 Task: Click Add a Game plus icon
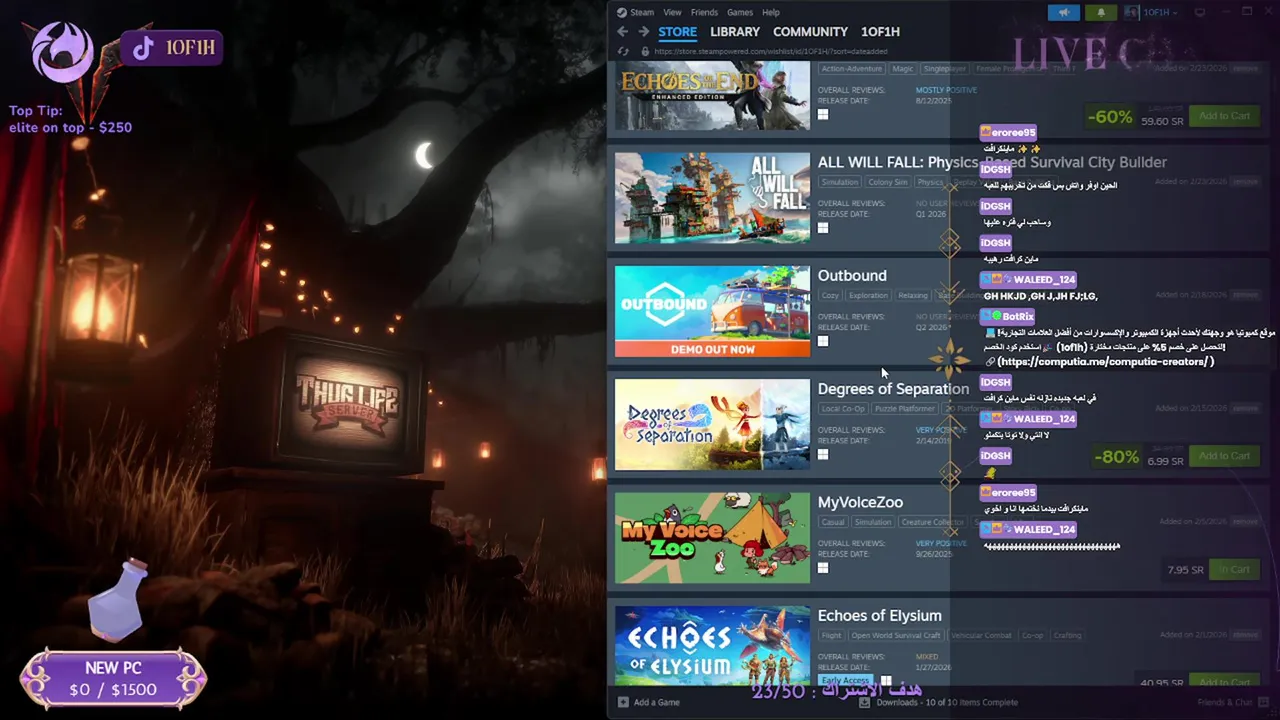click(x=623, y=702)
